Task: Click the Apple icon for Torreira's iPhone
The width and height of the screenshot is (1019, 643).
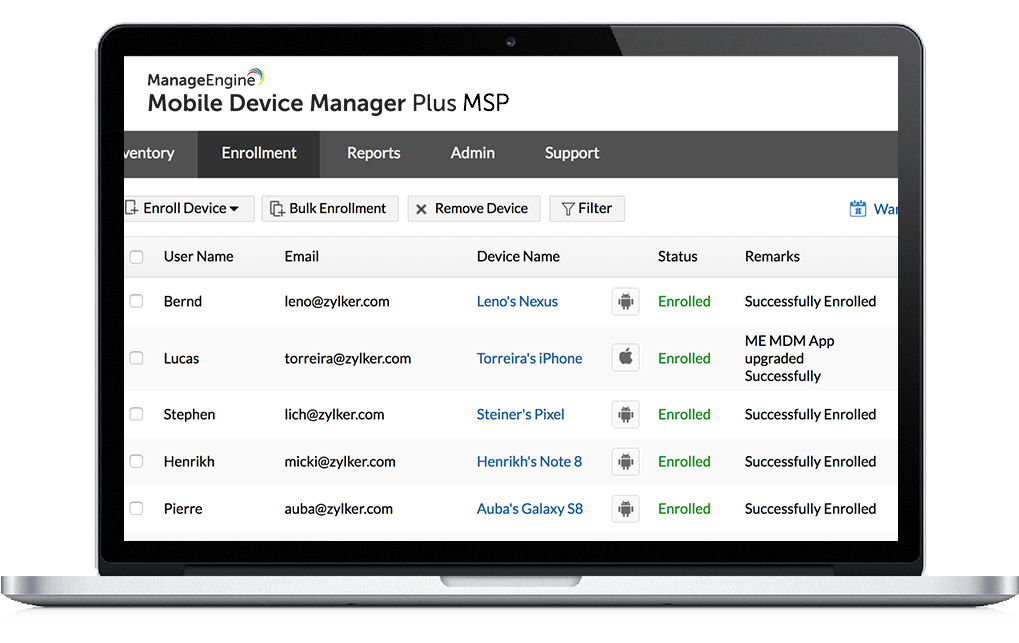Action: click(625, 358)
